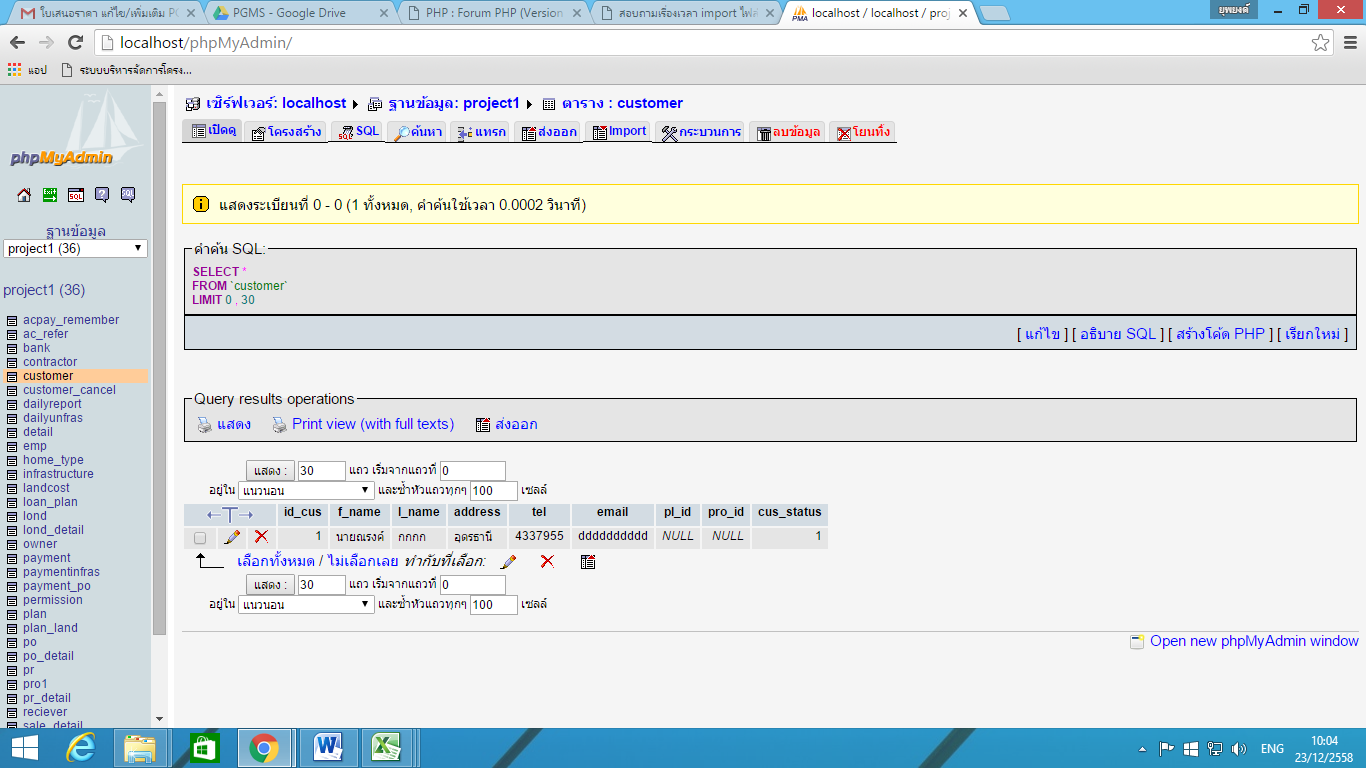Click the browse icon beside acpay_remember
The height and width of the screenshot is (768, 1366).
12,321
